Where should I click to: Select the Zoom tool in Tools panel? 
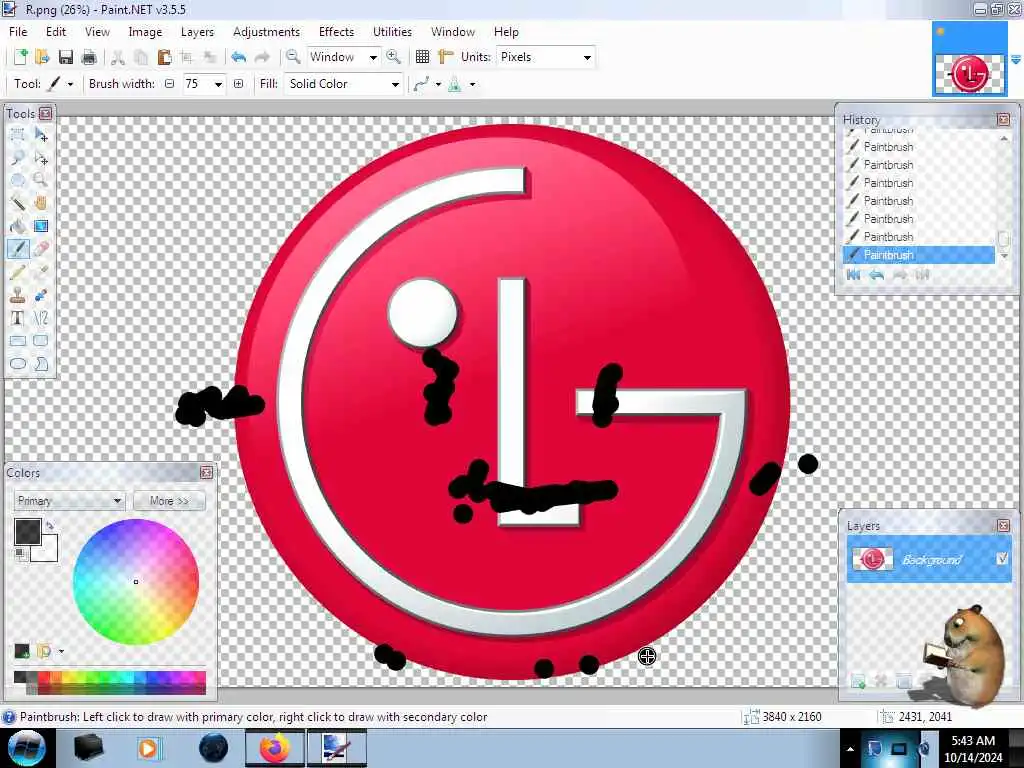40,181
